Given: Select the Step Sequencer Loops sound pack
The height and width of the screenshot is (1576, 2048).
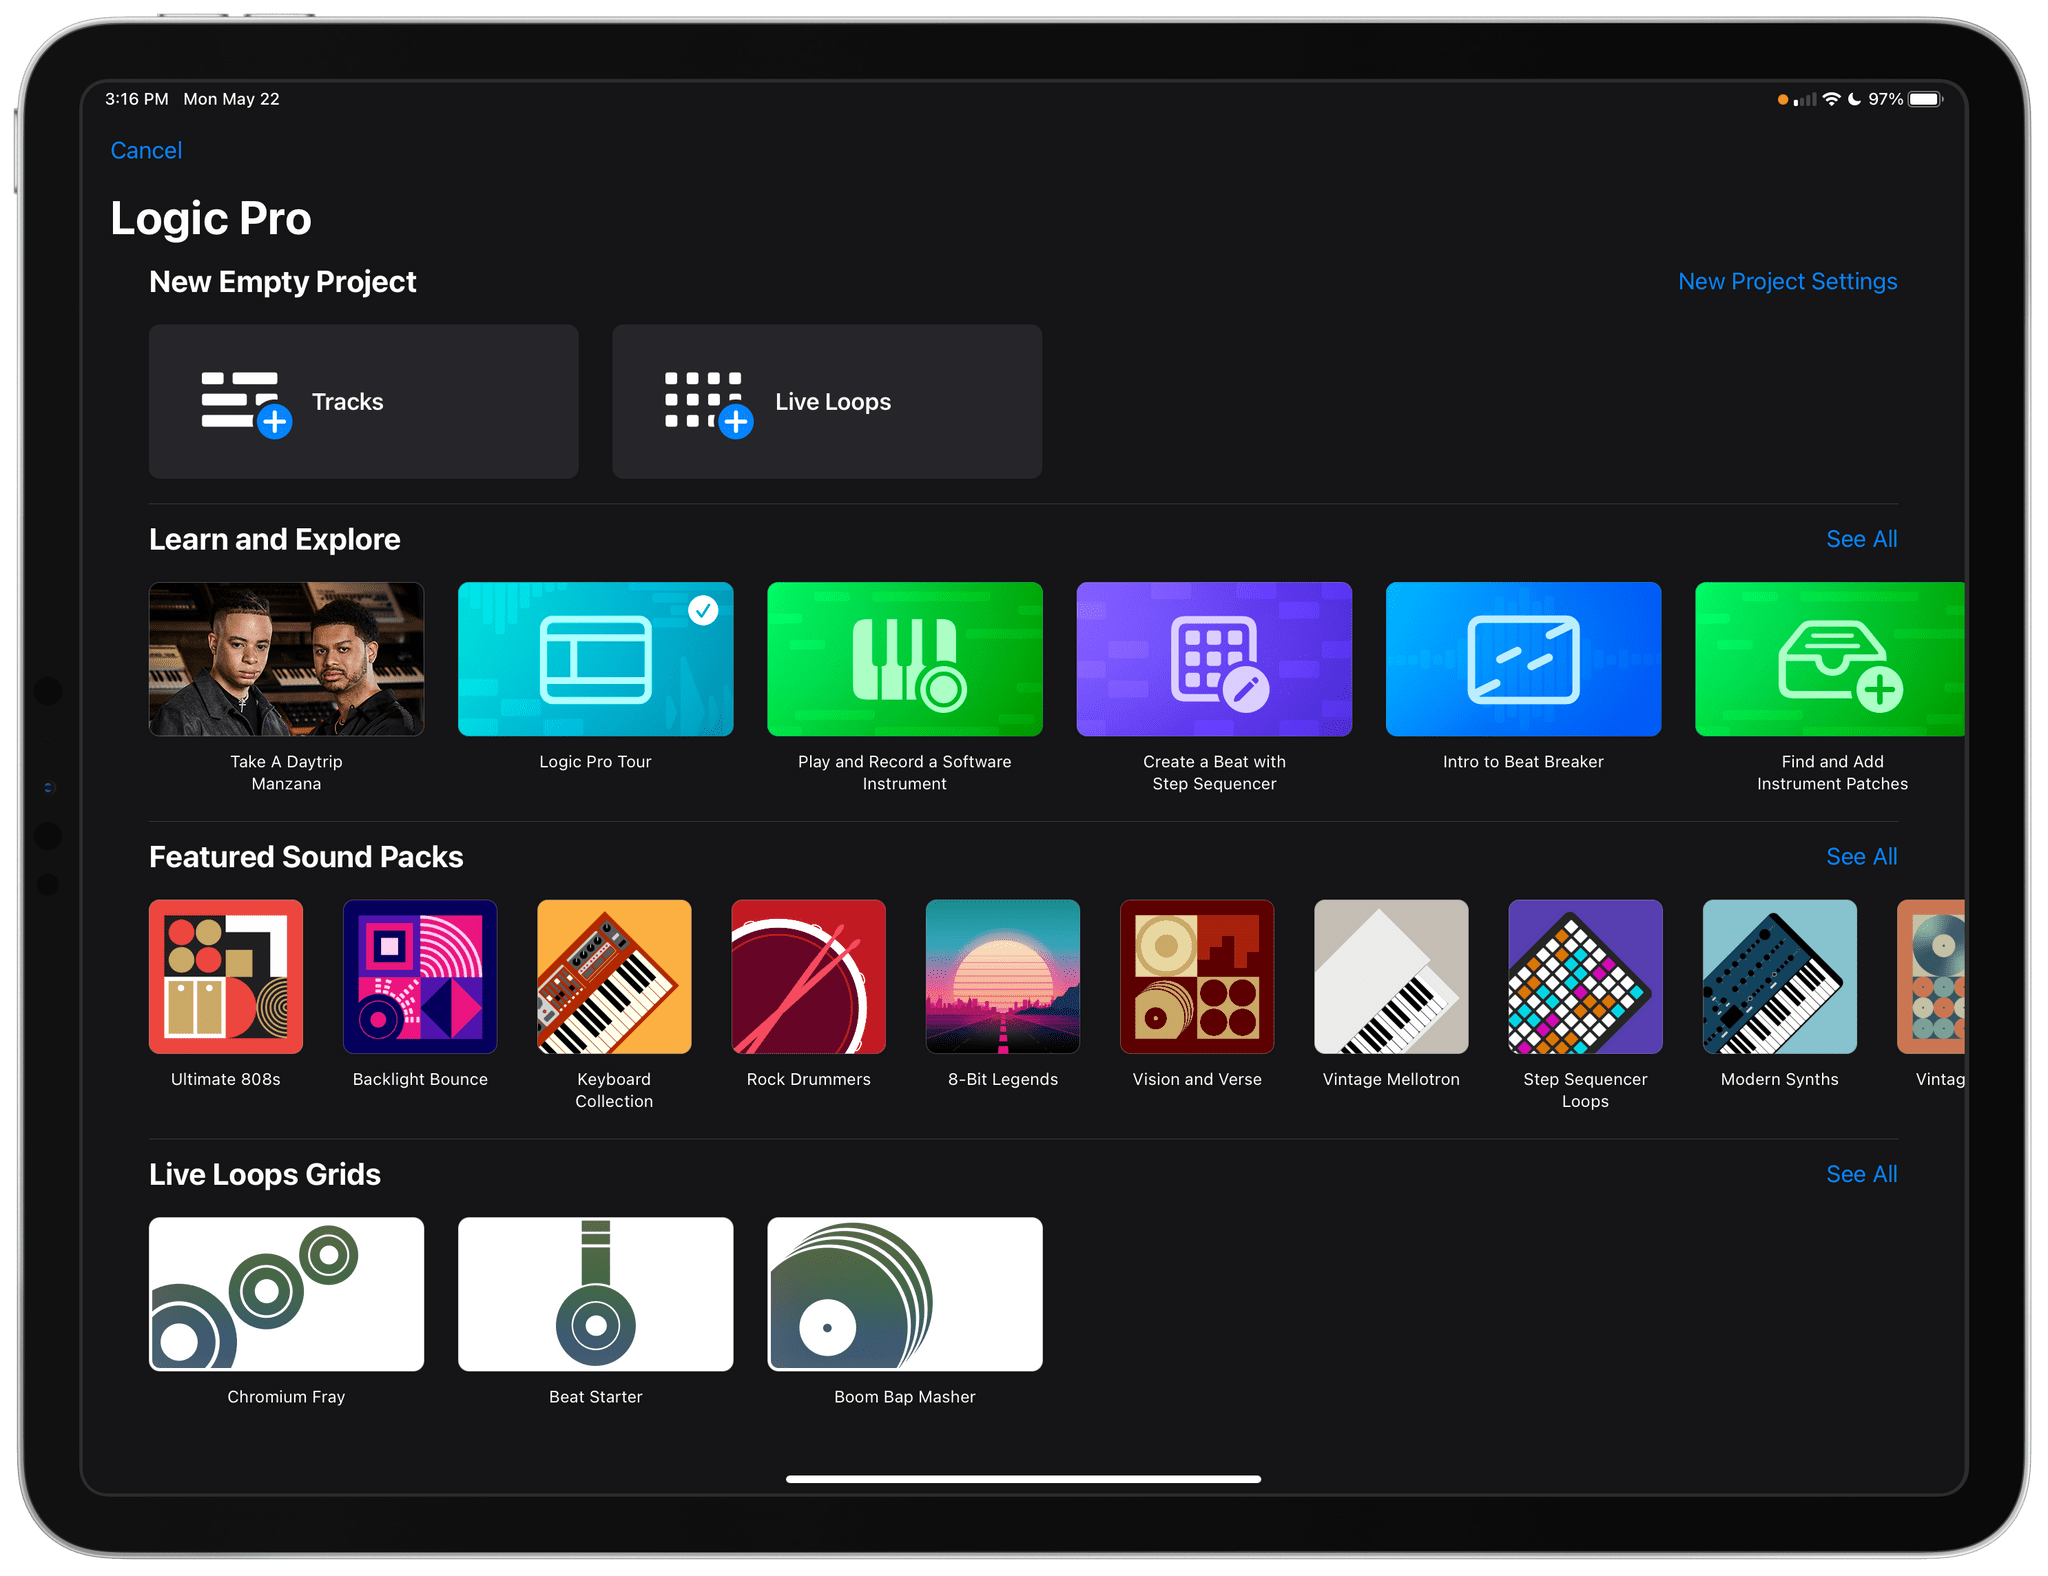Looking at the screenshot, I should coord(1586,977).
